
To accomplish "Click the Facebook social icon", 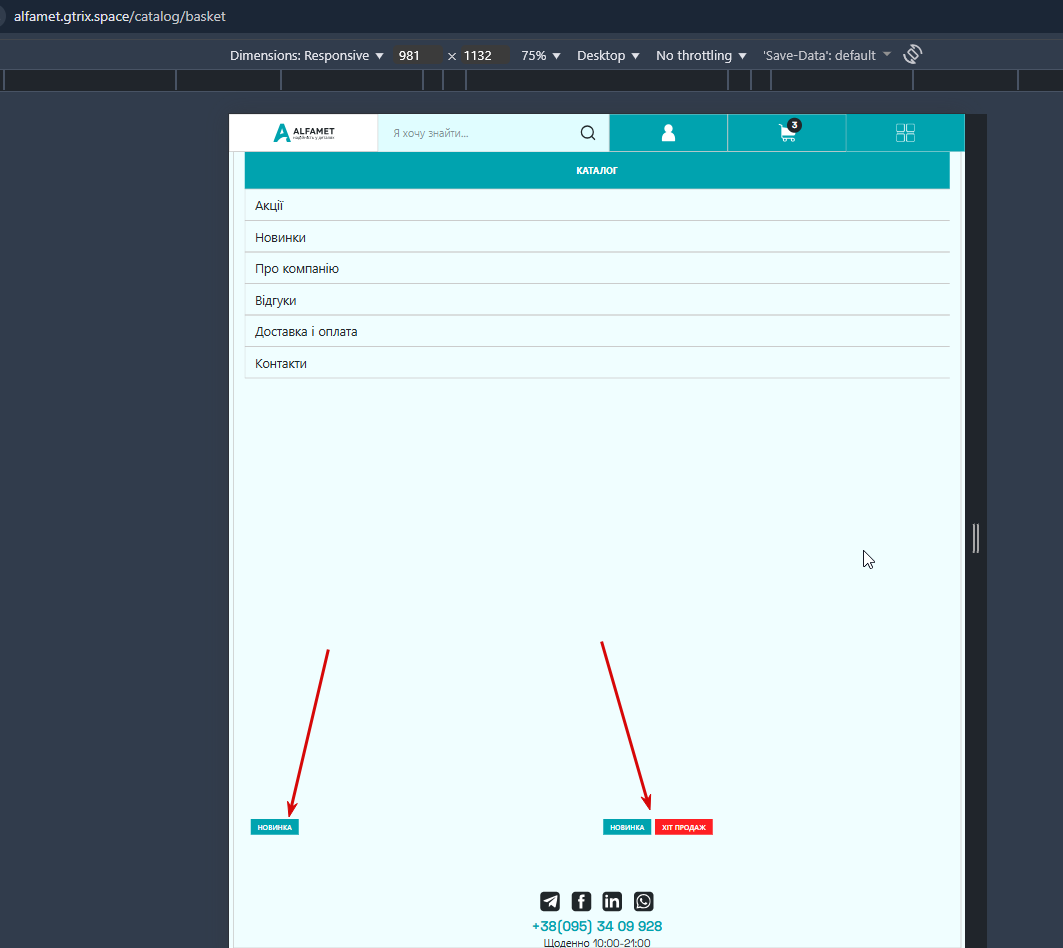I will tap(581, 901).
